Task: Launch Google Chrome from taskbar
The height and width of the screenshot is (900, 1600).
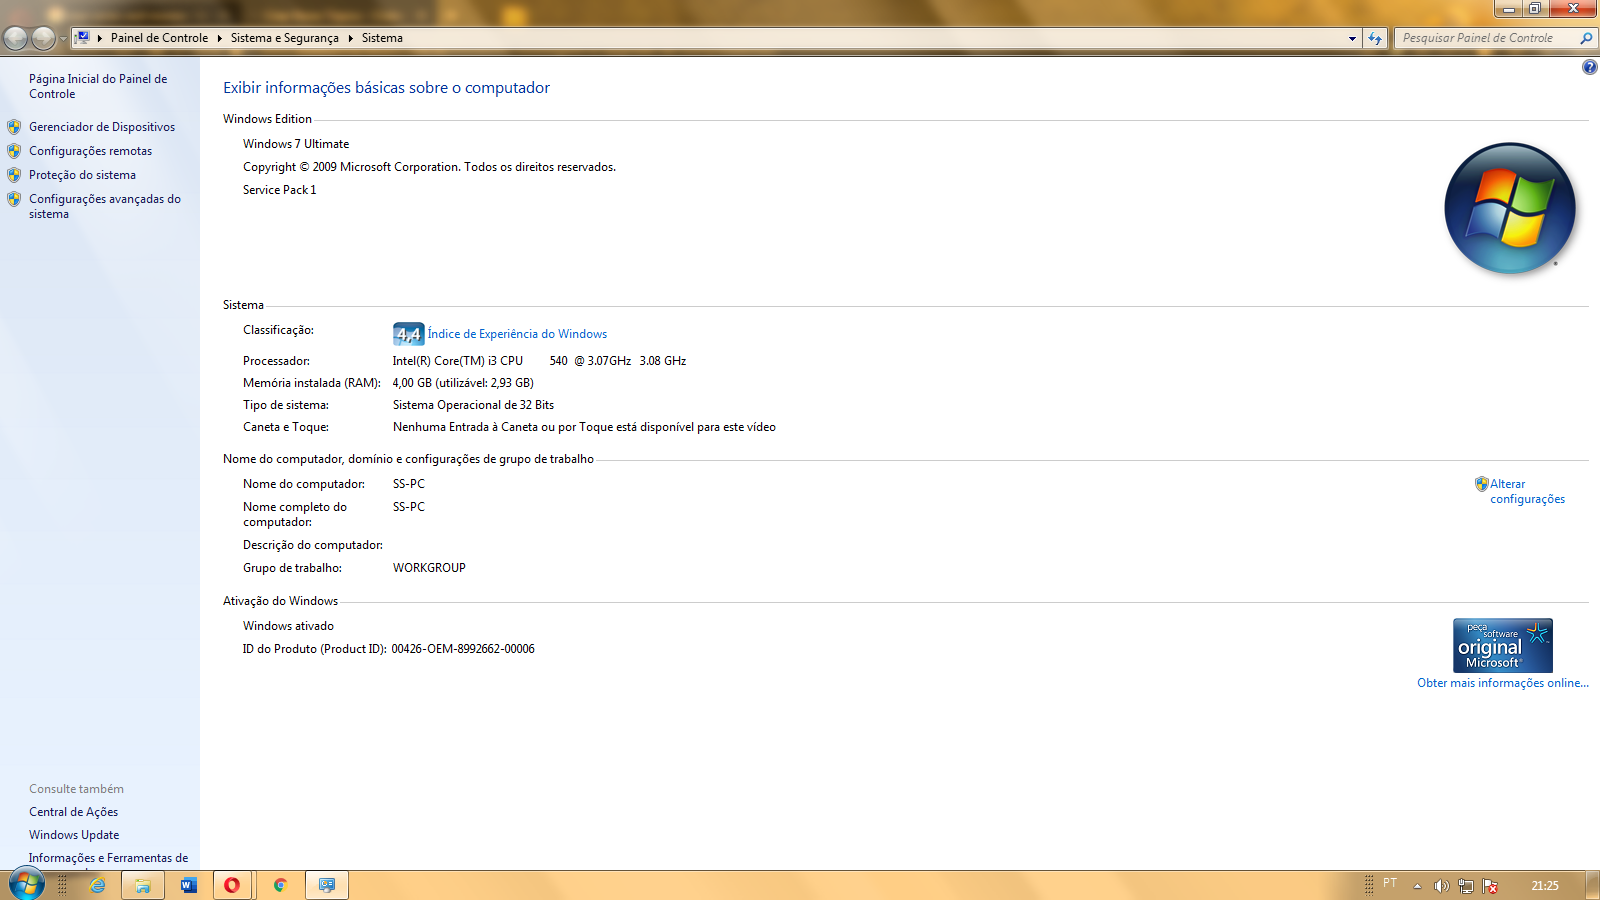Action: (x=280, y=885)
